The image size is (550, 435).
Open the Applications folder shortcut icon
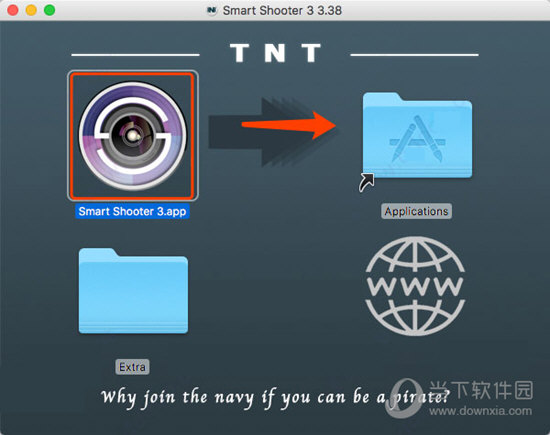[417, 136]
